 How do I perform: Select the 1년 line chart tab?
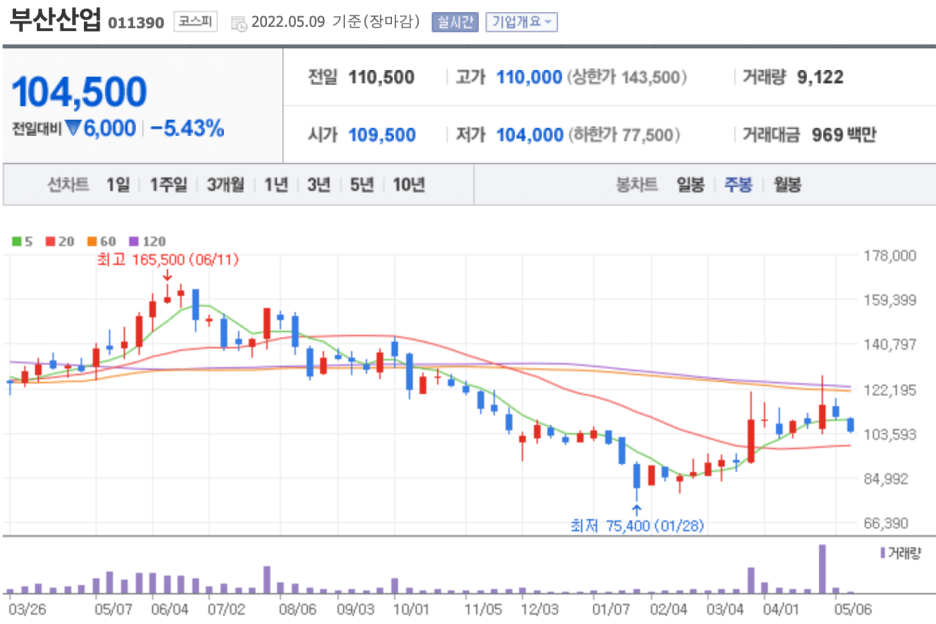click(x=276, y=185)
